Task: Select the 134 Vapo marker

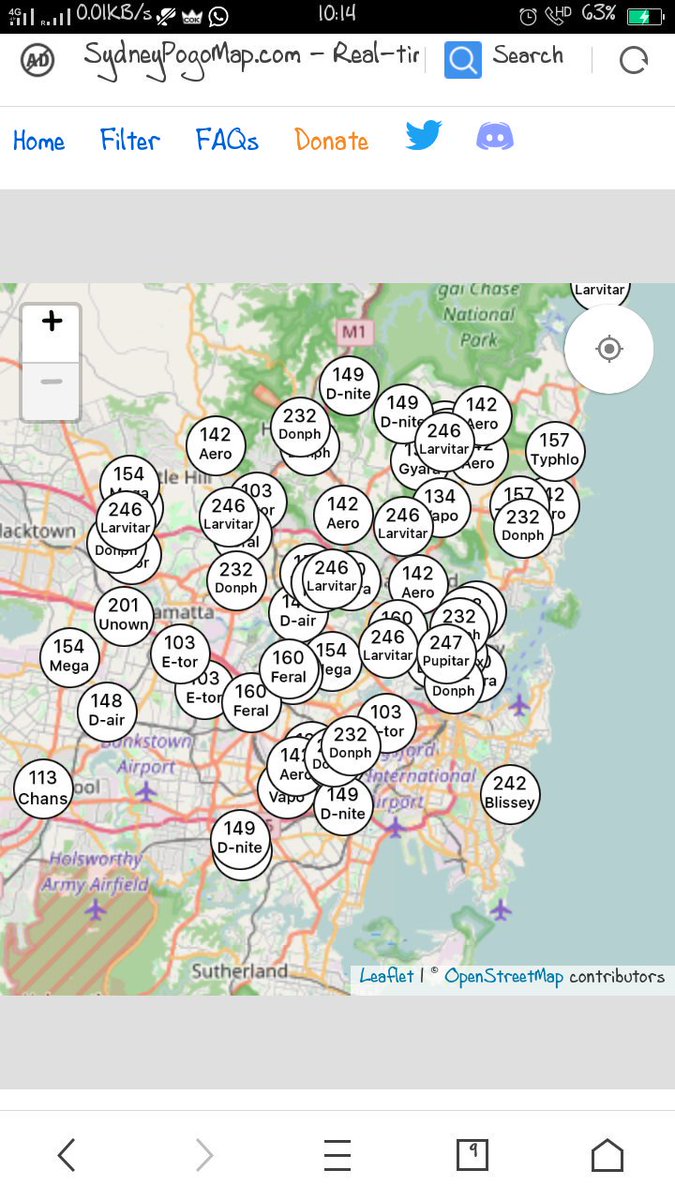Action: pyautogui.click(x=441, y=507)
